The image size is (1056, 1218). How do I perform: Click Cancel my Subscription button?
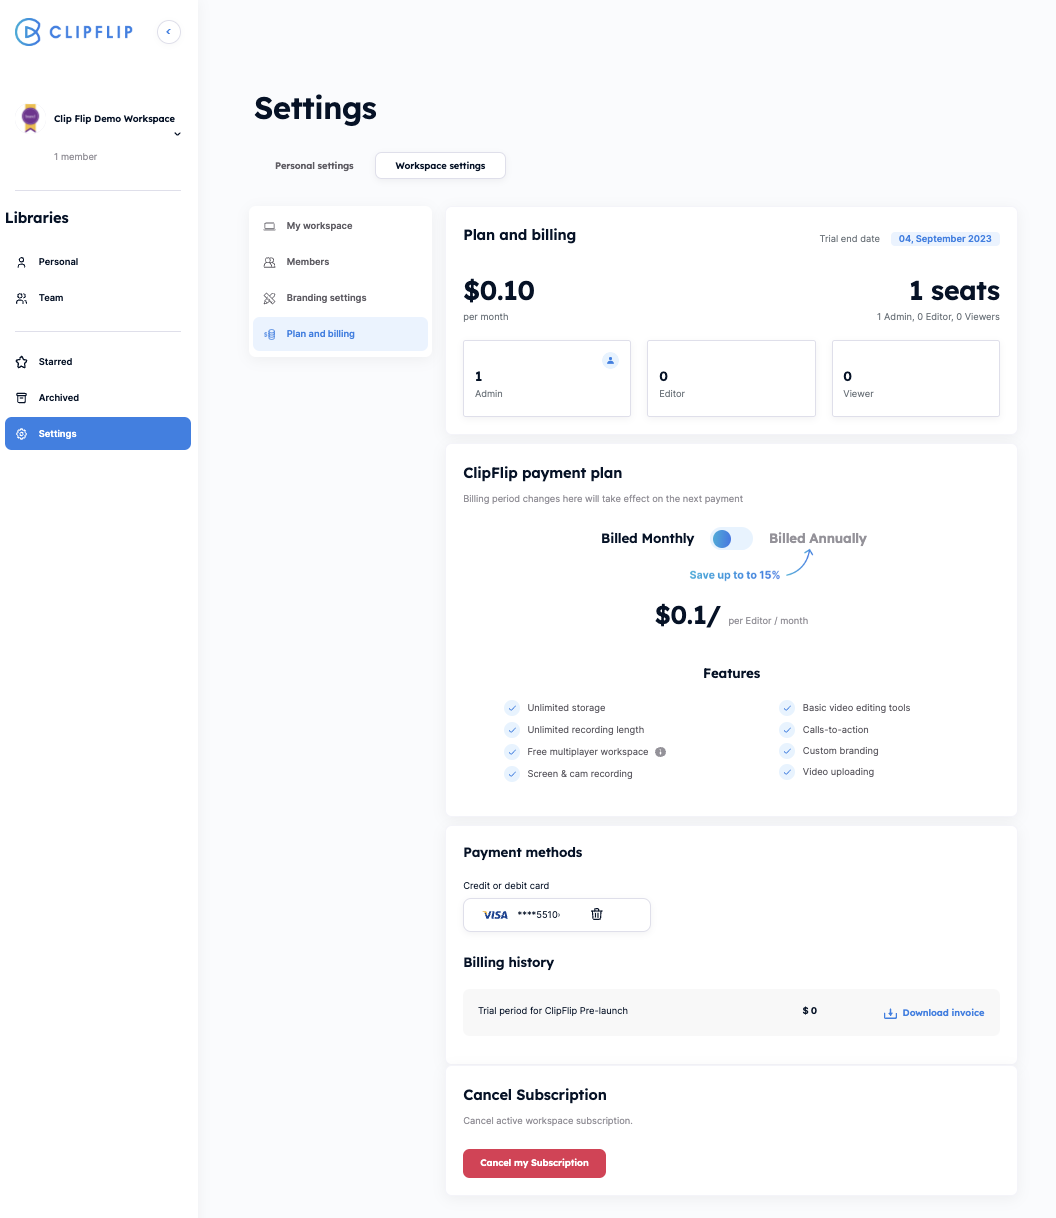(x=534, y=1163)
